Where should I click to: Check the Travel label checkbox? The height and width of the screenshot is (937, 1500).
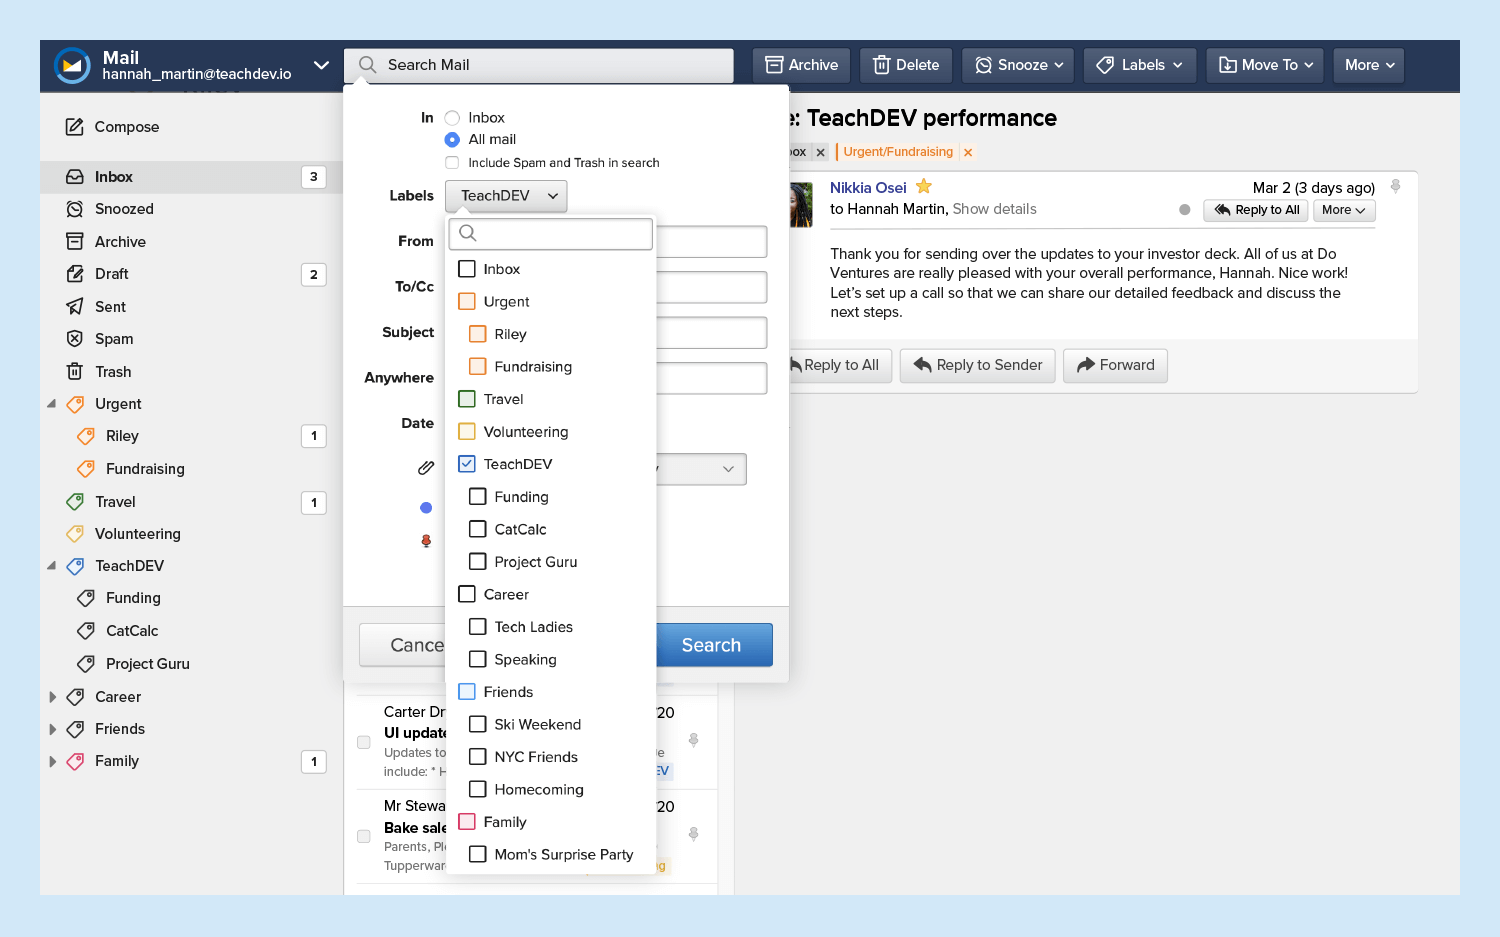[x=467, y=399]
